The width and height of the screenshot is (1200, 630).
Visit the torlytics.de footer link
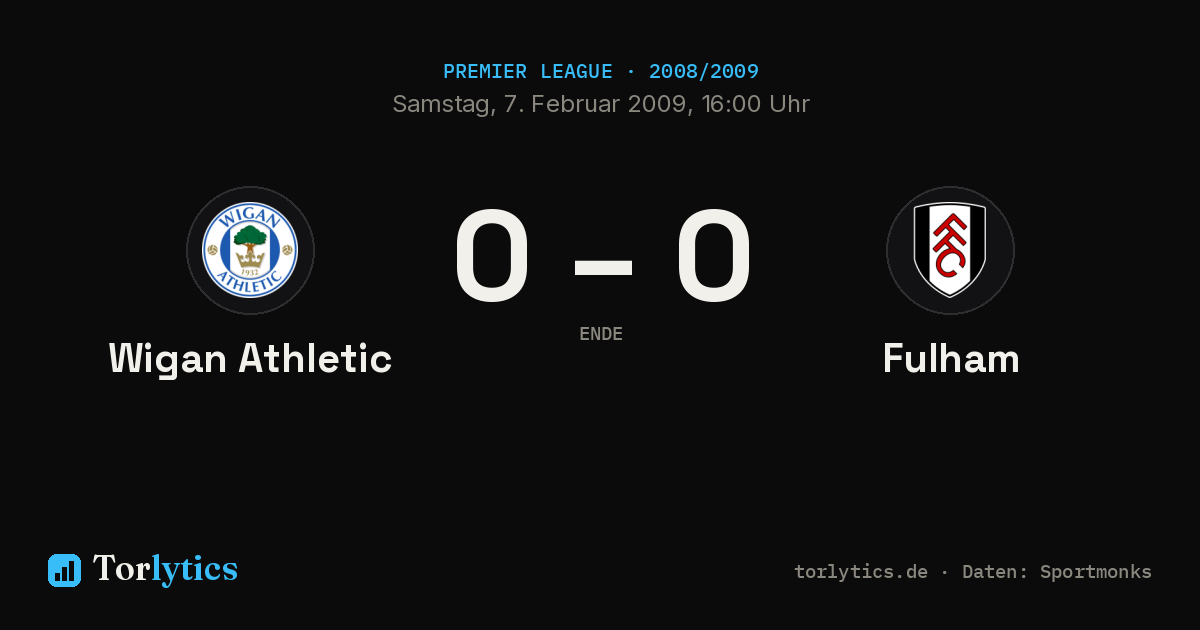861,572
